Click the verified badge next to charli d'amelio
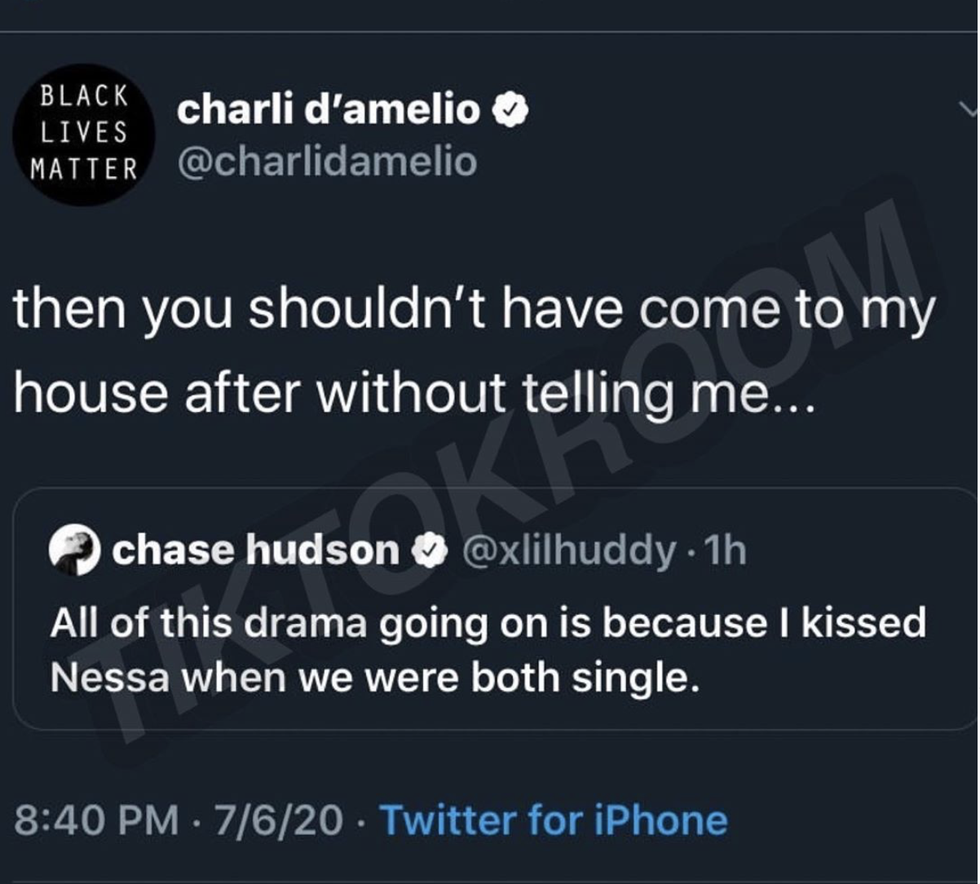Screen dimensions: 980x884 (x=511, y=110)
